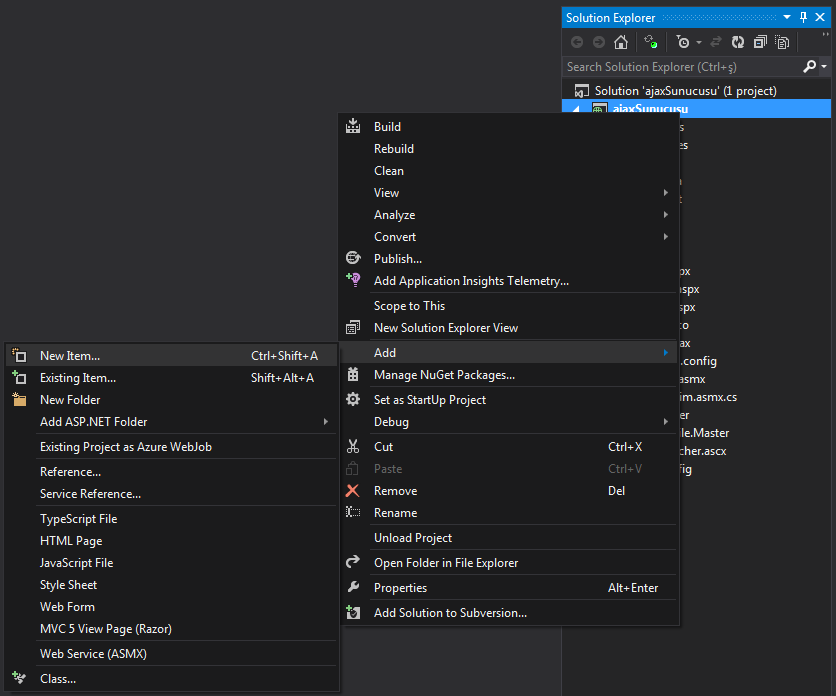The width and height of the screenshot is (836, 696).
Task: Expand the View submenu arrow
Action: tap(665, 193)
